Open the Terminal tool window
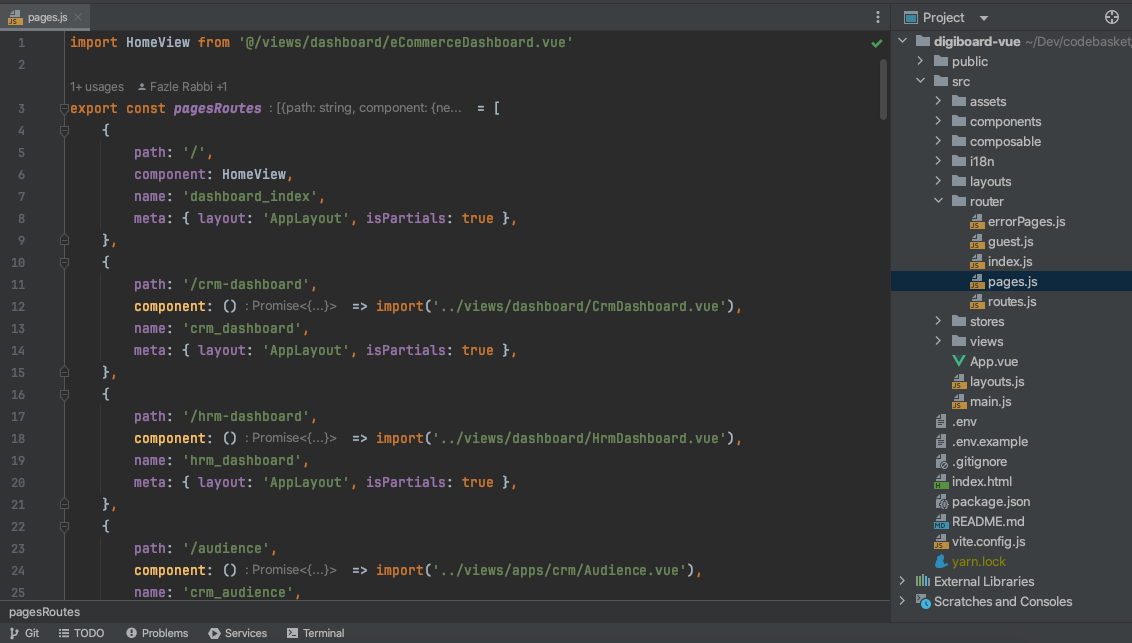 (315, 633)
